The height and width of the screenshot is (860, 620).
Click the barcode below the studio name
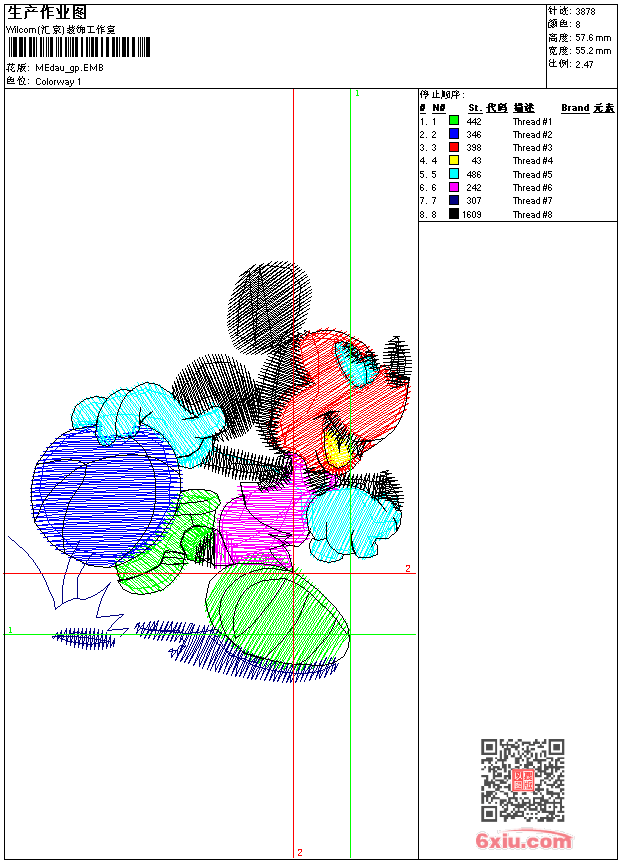coord(78,47)
